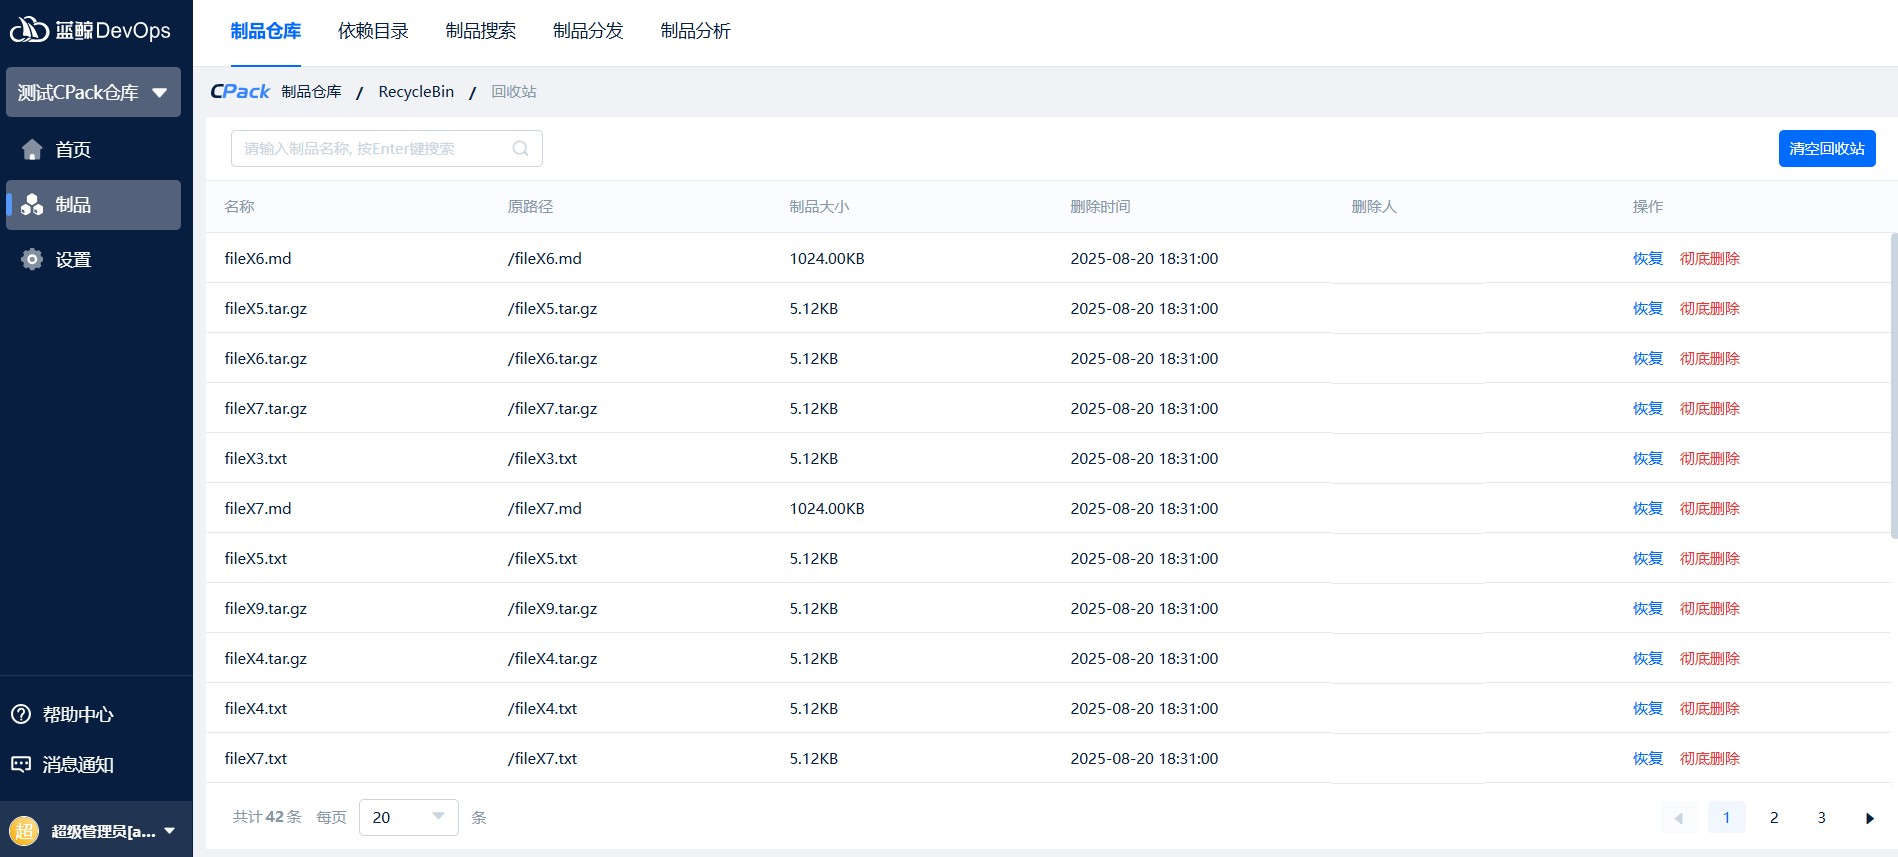The width and height of the screenshot is (1898, 857).
Task: Go to page 2 in pagination
Action: point(1774,818)
